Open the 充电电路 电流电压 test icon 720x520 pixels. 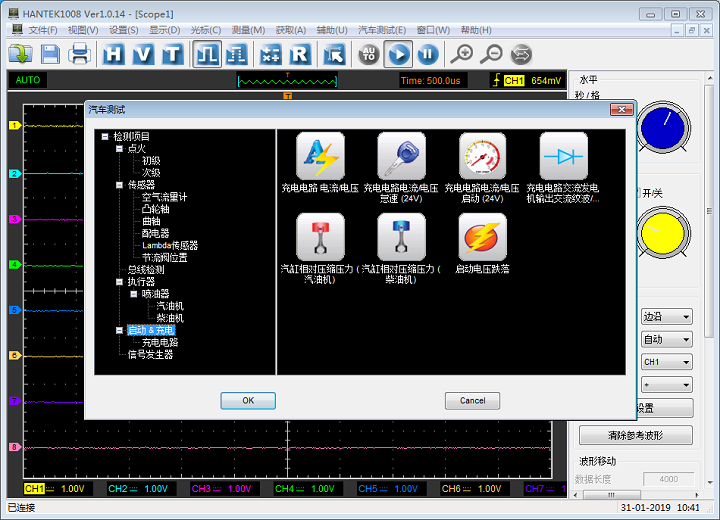click(x=320, y=157)
